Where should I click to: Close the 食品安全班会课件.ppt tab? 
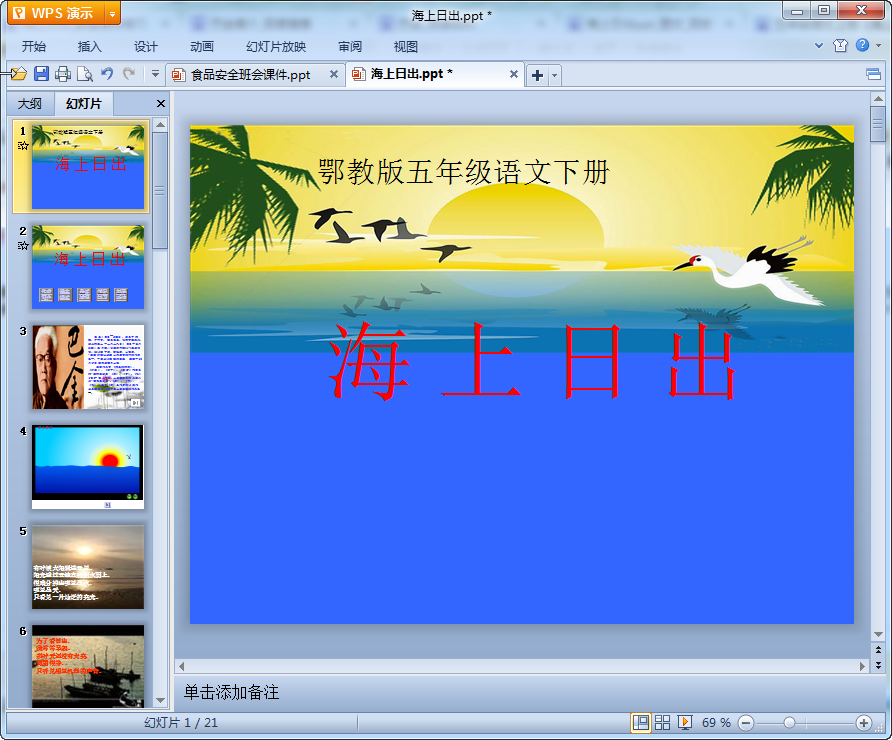[x=334, y=74]
